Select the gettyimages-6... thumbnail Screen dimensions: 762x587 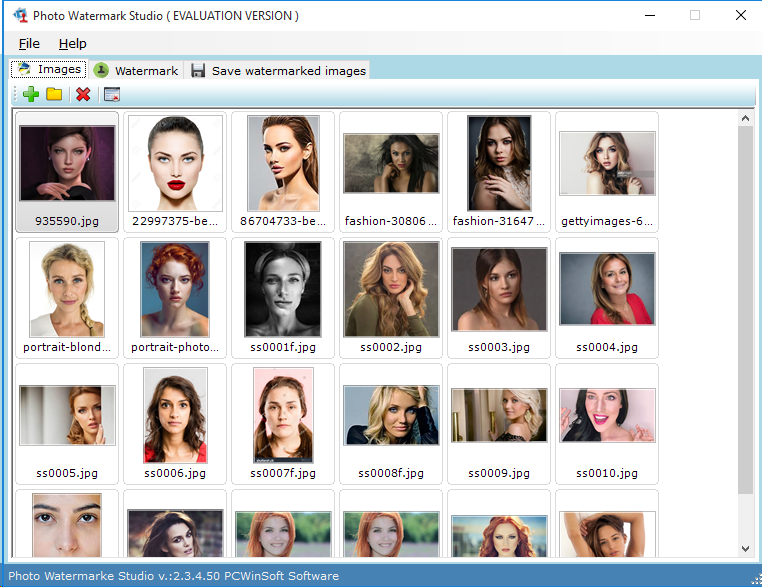[606, 172]
